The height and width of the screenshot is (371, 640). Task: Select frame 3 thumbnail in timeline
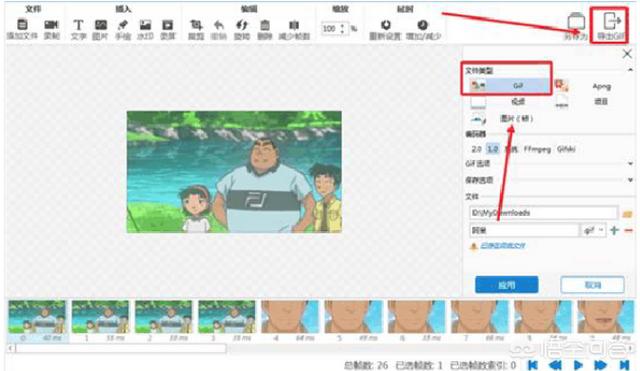coord(227,317)
